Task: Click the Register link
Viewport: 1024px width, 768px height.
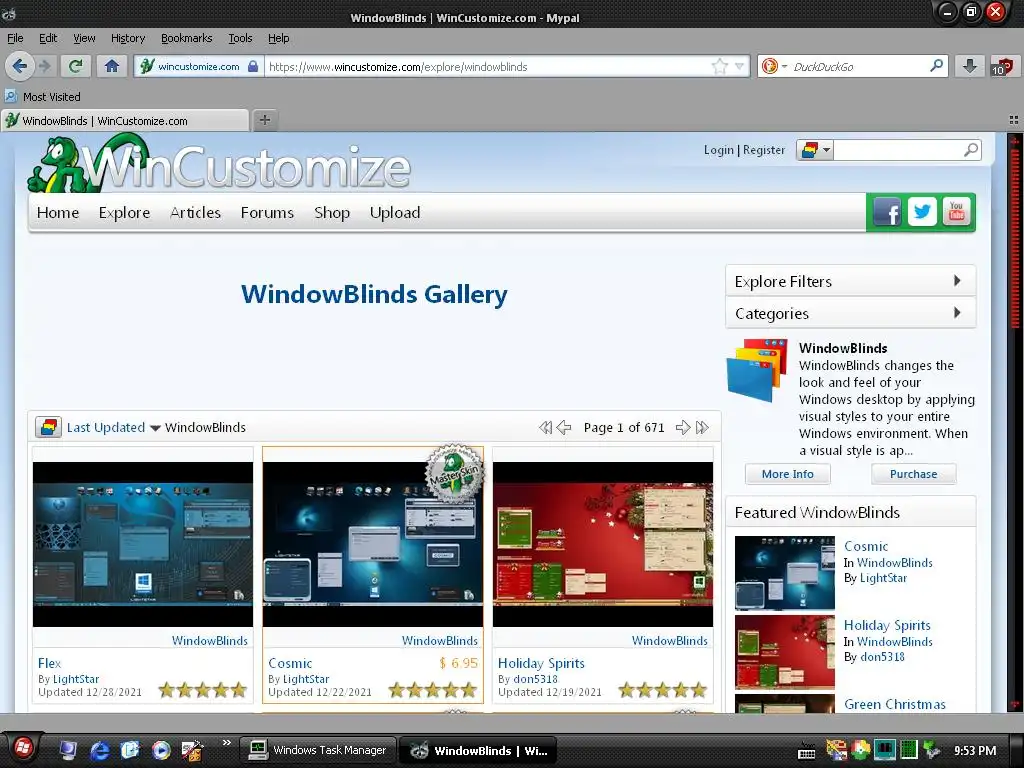Action: coord(764,150)
